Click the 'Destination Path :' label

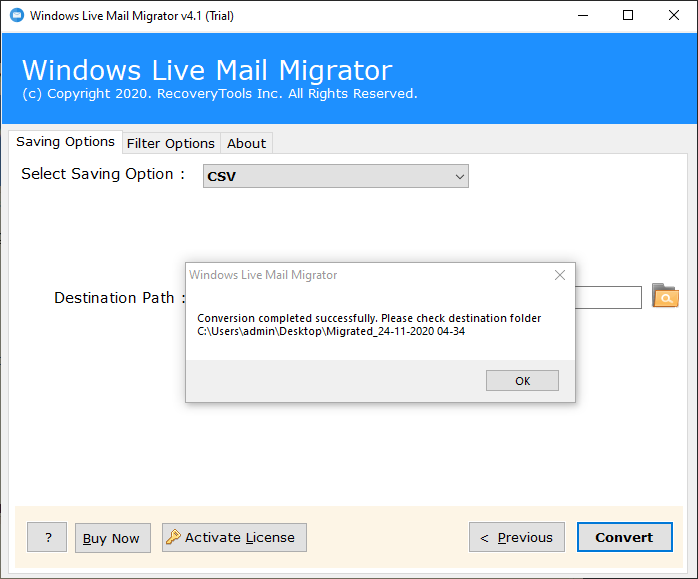tap(120, 298)
